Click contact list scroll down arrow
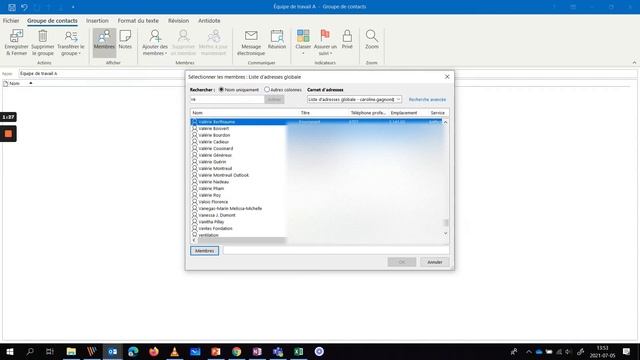 pyautogui.click(x=446, y=233)
